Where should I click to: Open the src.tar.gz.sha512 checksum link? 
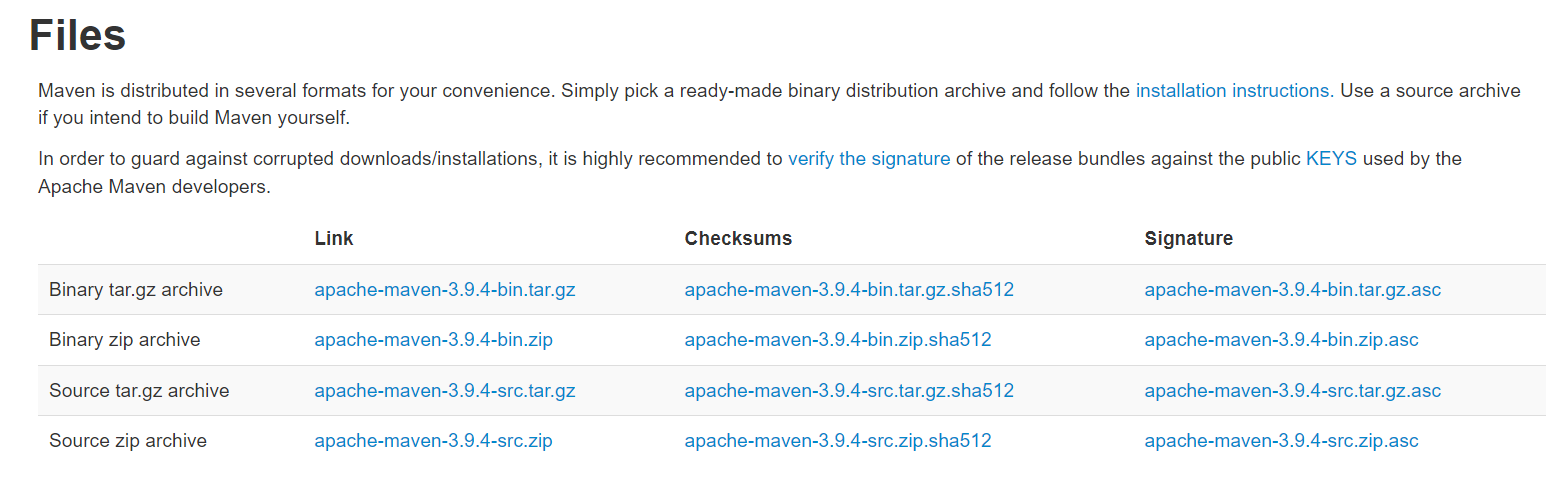849,390
